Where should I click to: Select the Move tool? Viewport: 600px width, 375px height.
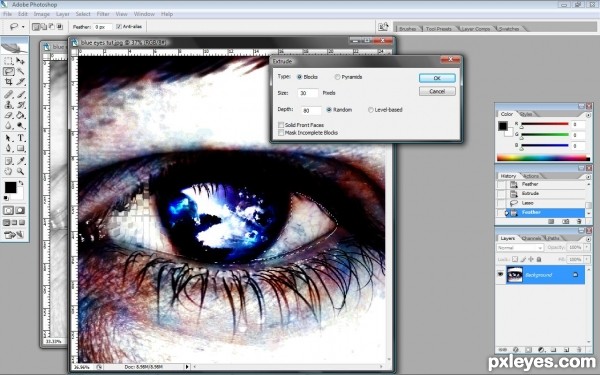tap(20, 61)
